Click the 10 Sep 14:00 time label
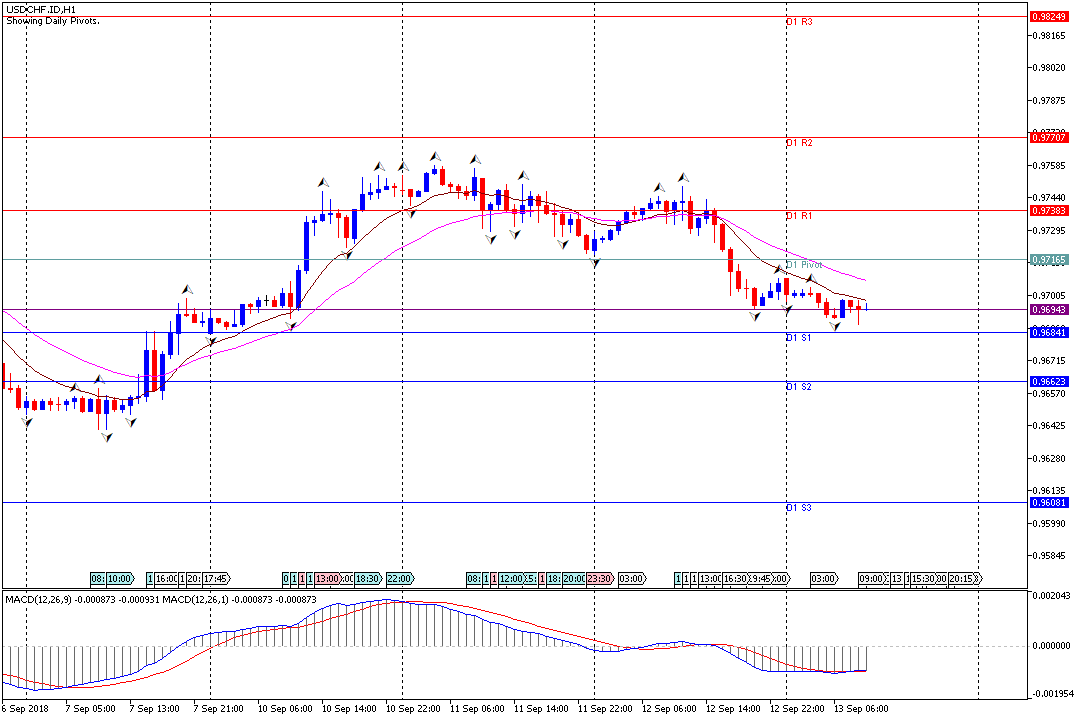Screen dimensions: 1080x720 point(349,709)
